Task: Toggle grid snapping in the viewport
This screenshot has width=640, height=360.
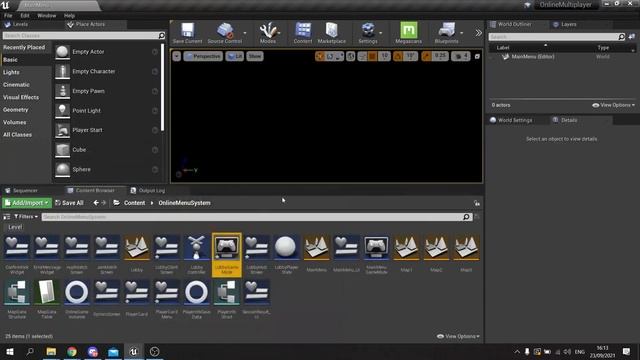Action: 372,56
